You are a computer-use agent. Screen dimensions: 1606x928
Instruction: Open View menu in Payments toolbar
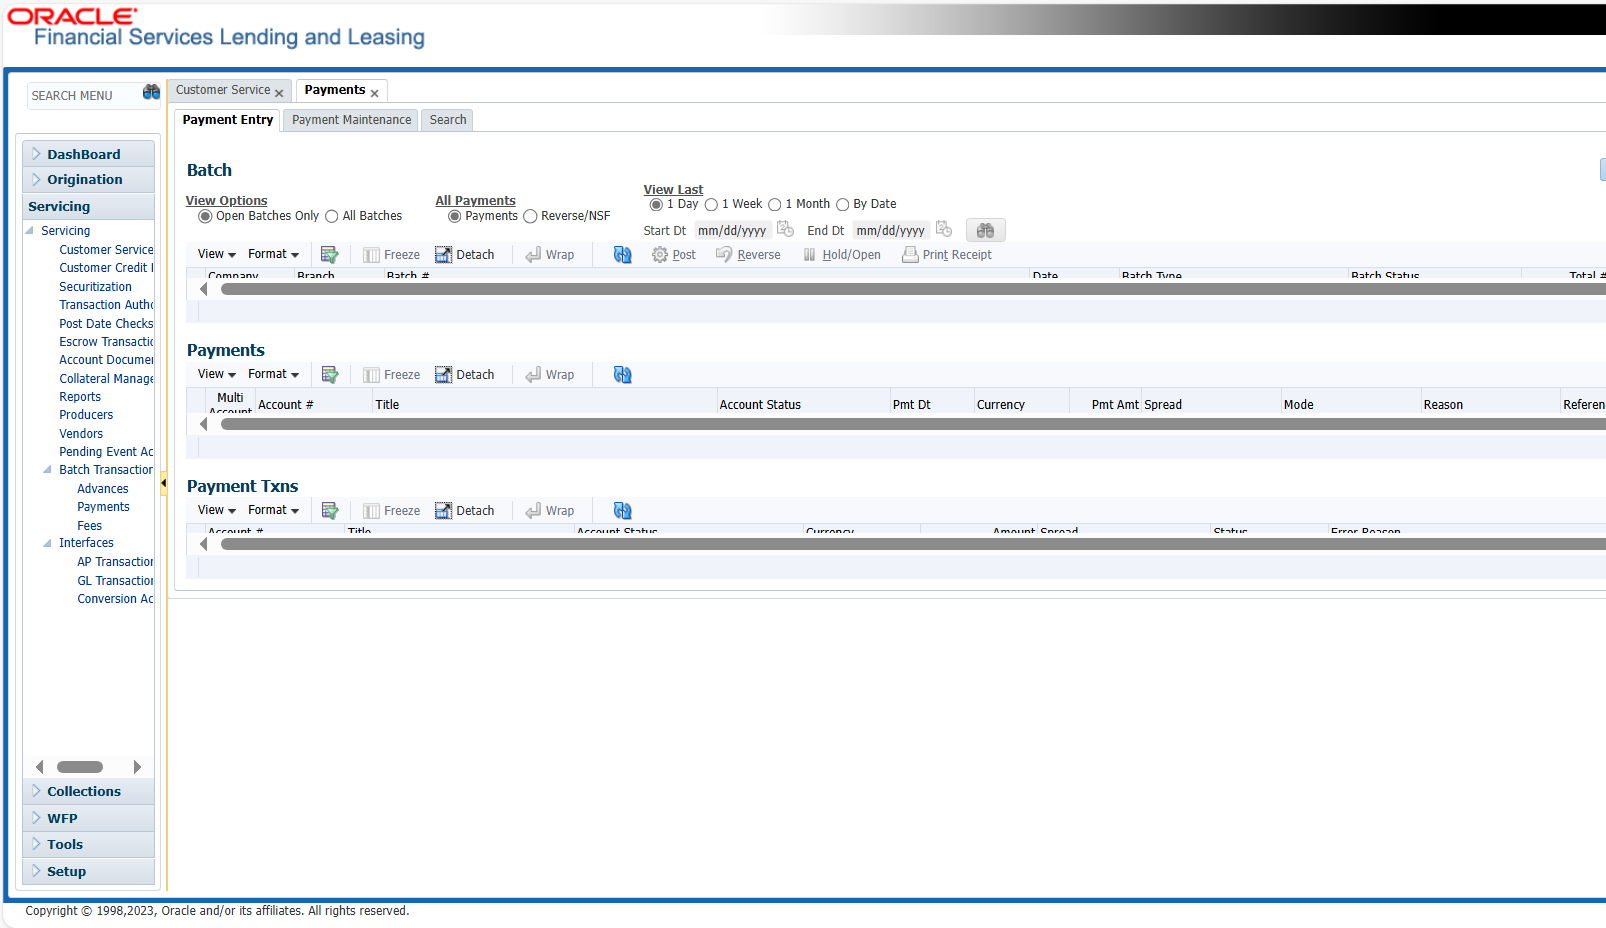tap(217, 374)
